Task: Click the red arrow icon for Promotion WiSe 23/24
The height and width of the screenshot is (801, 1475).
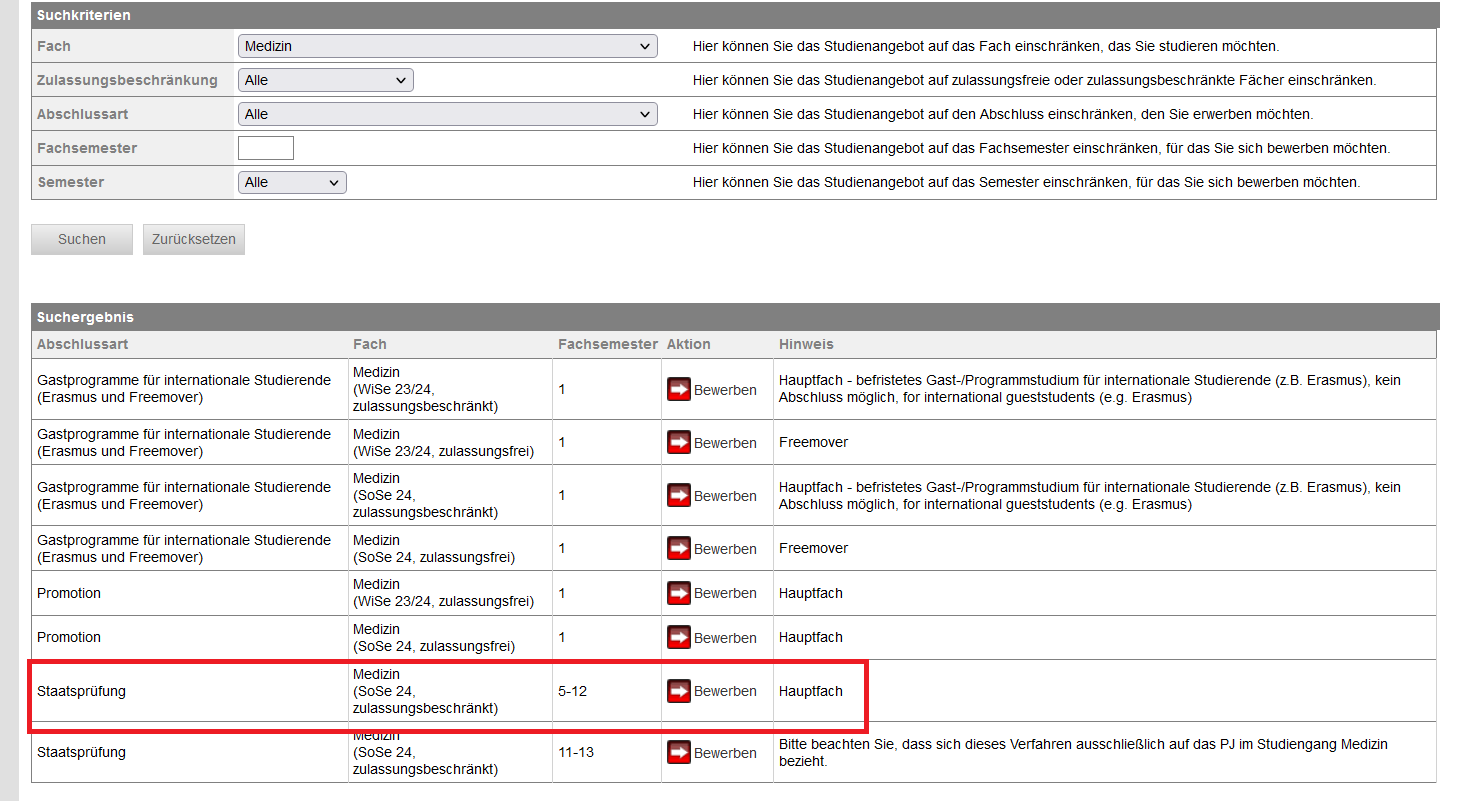Action: 679,593
